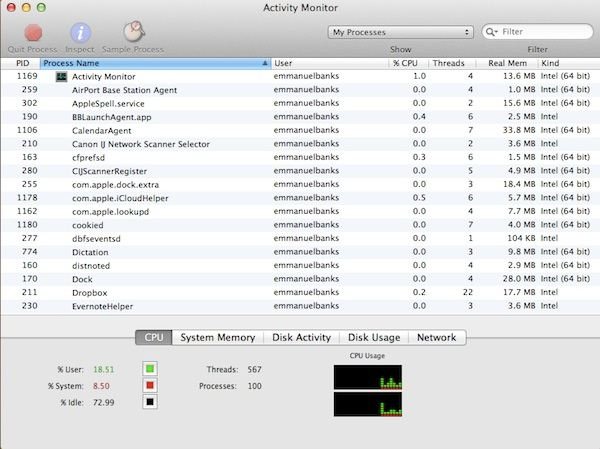Switch to the CPU tab

click(154, 338)
